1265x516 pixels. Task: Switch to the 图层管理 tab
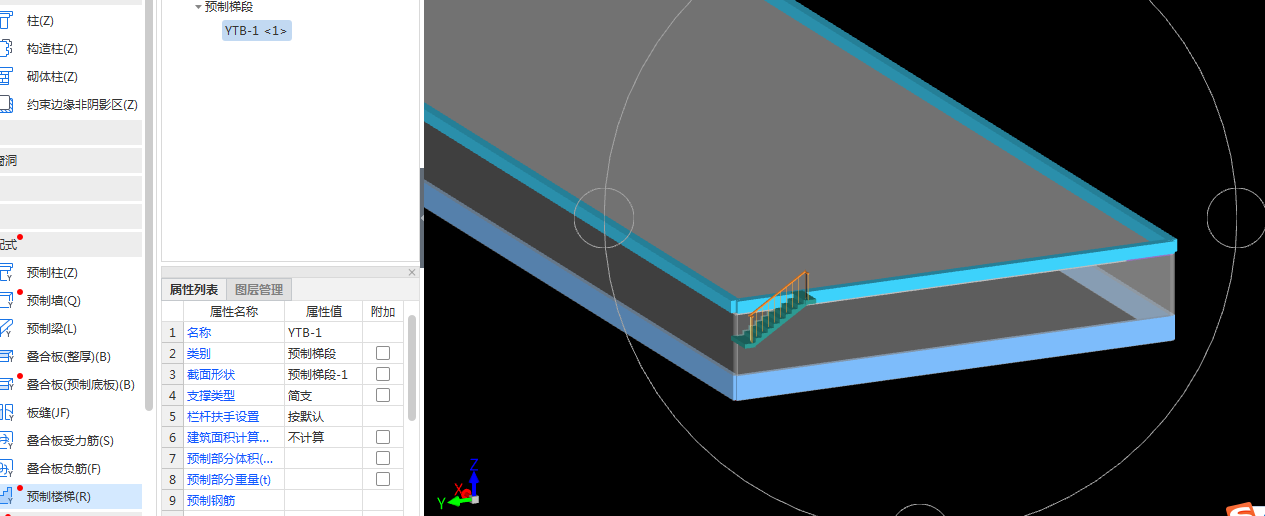pyautogui.click(x=259, y=290)
